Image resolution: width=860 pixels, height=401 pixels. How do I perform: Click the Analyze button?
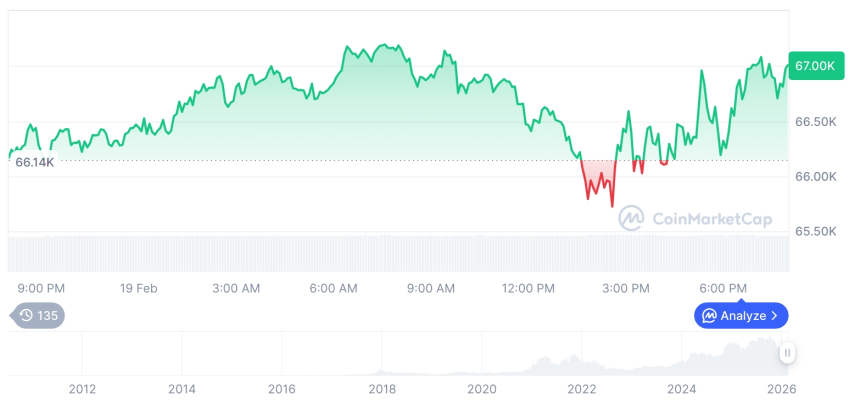pos(741,316)
